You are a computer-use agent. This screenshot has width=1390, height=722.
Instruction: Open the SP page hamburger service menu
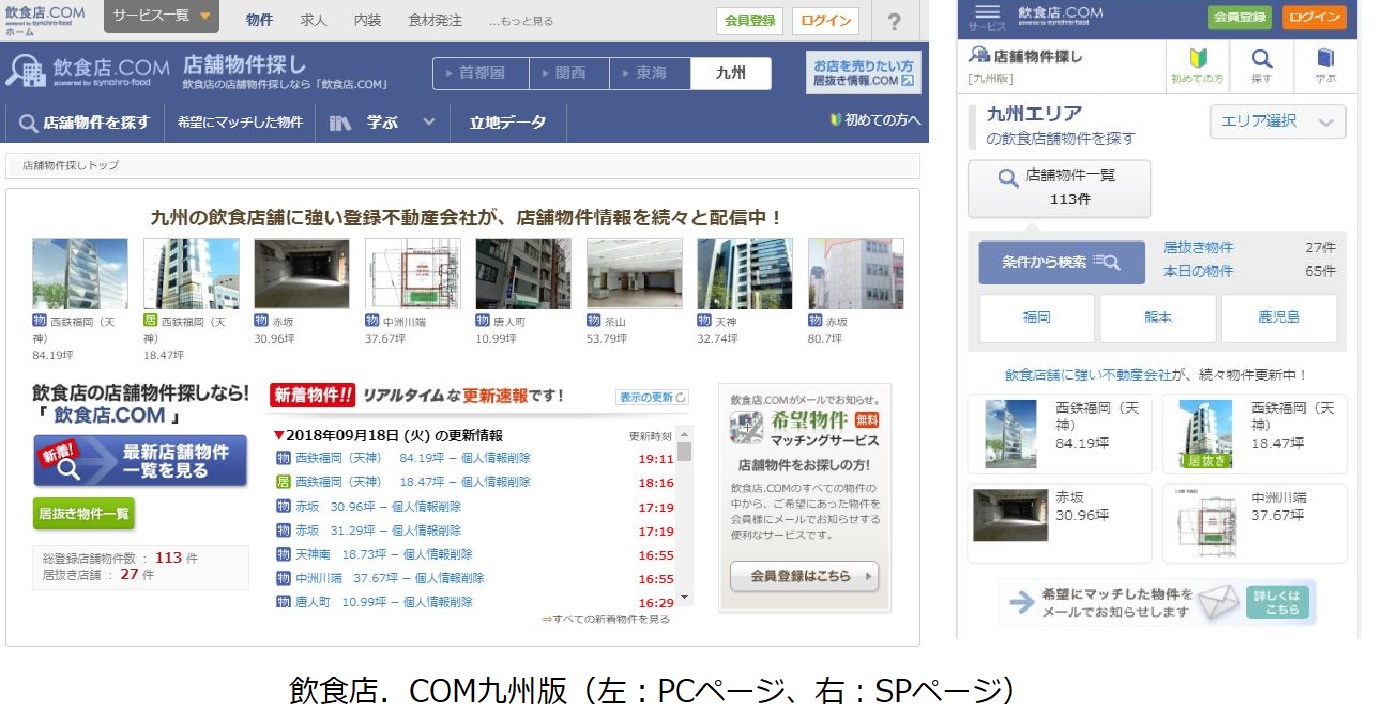pyautogui.click(x=987, y=16)
